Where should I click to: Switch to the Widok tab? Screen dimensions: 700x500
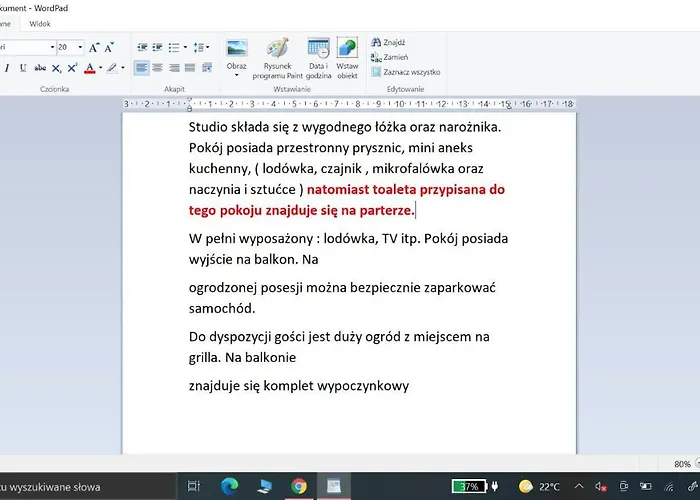click(40, 24)
